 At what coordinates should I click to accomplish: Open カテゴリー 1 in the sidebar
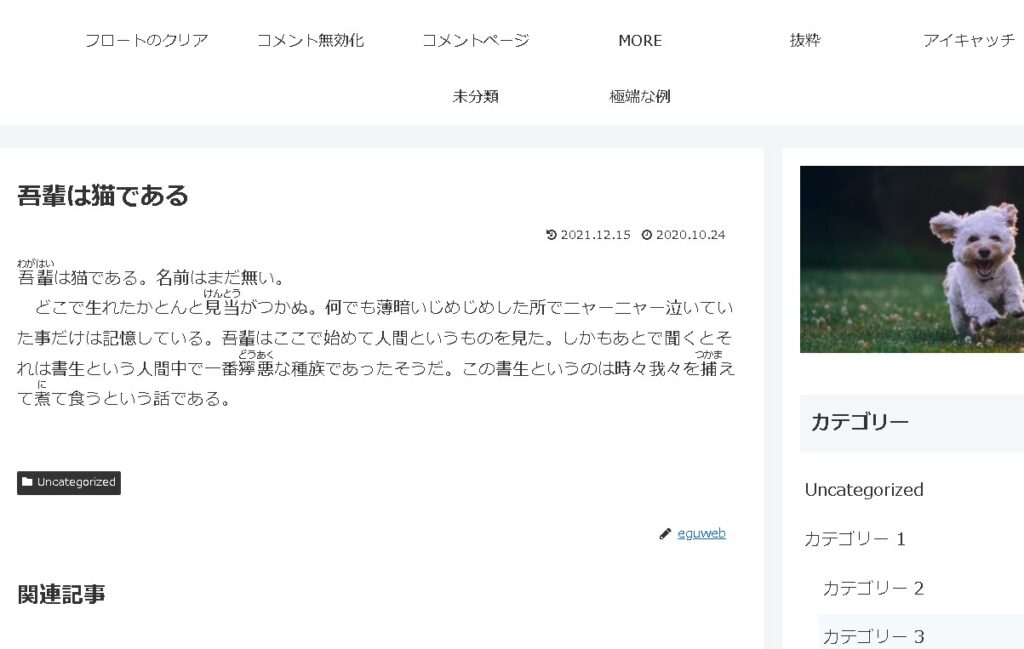tap(855, 539)
